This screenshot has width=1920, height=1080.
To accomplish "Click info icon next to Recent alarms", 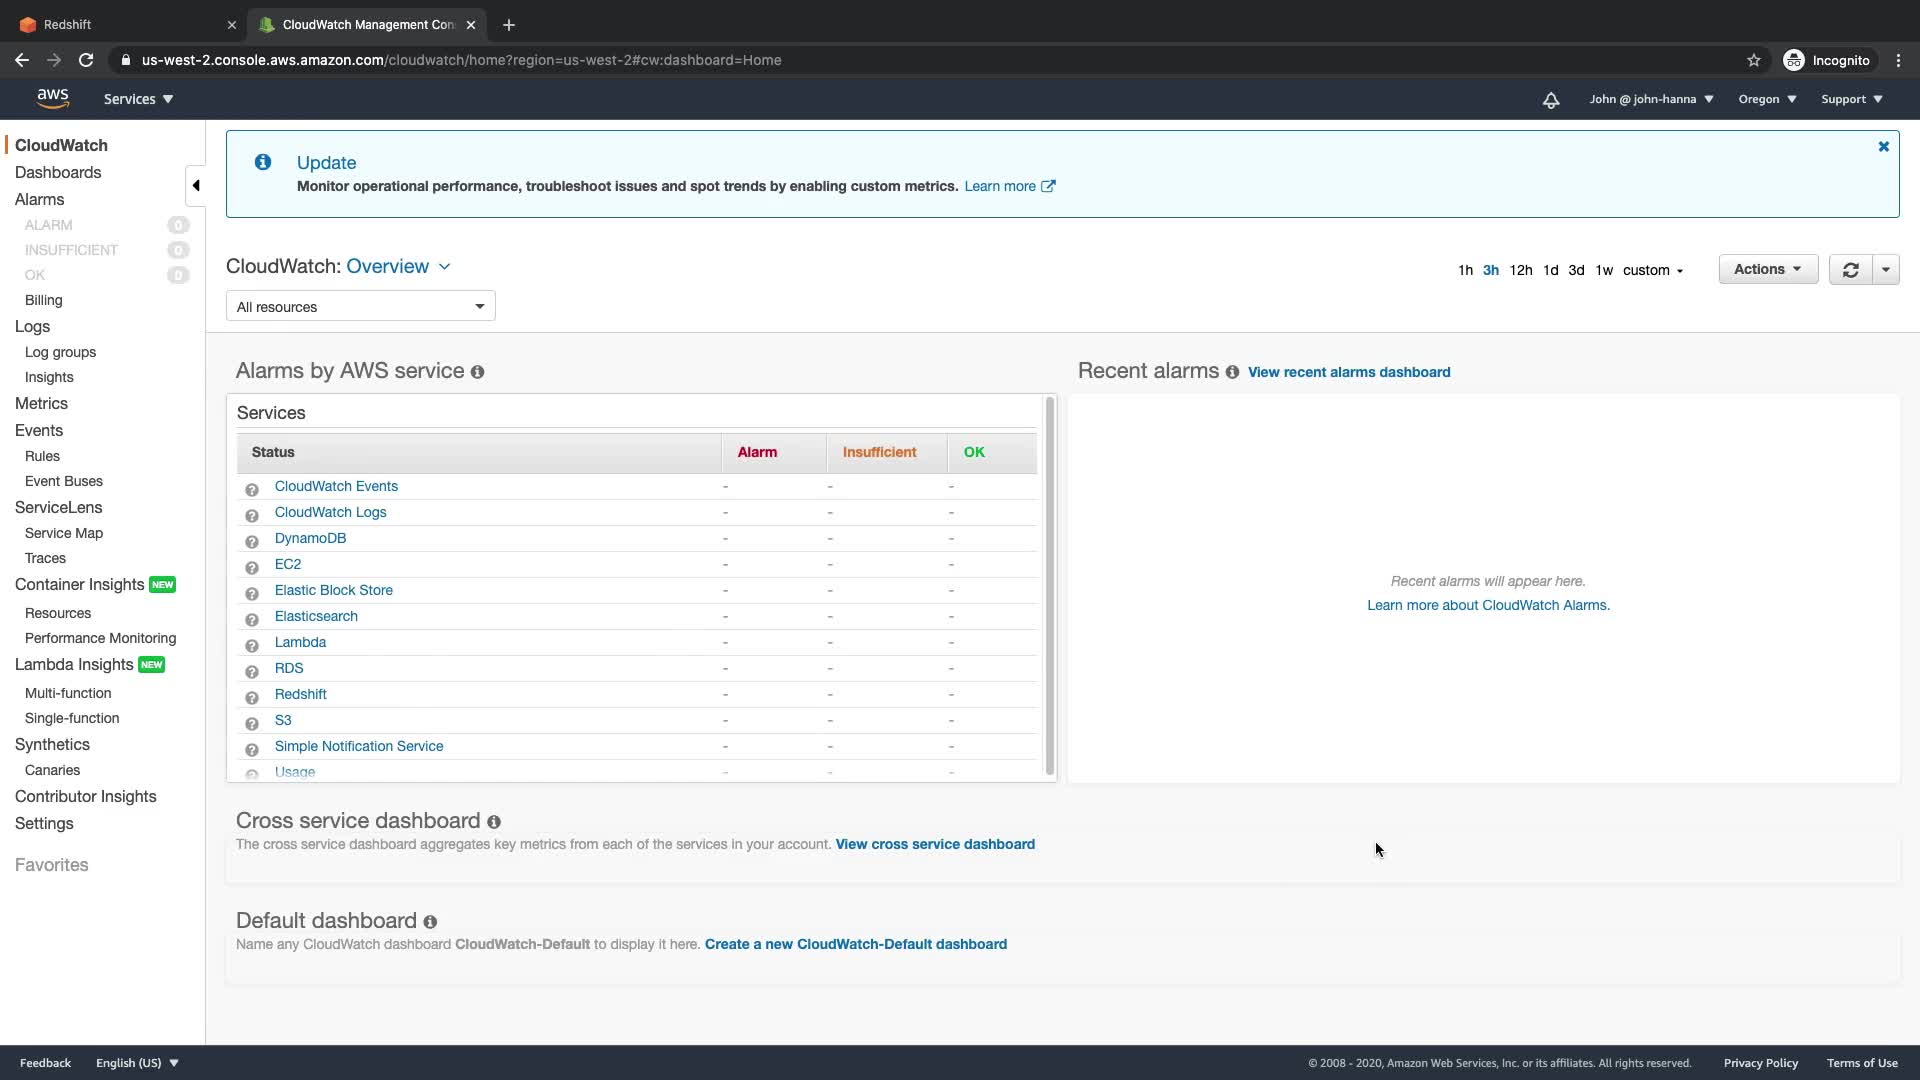I will 1232,372.
